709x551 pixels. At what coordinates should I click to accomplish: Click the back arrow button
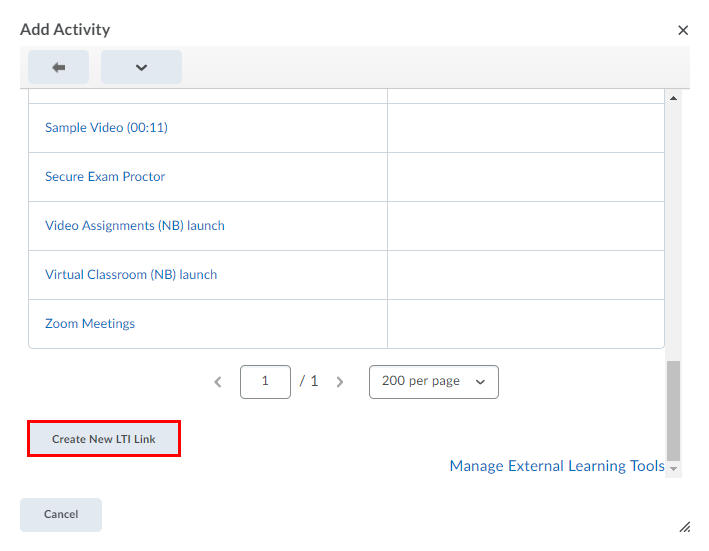58,67
